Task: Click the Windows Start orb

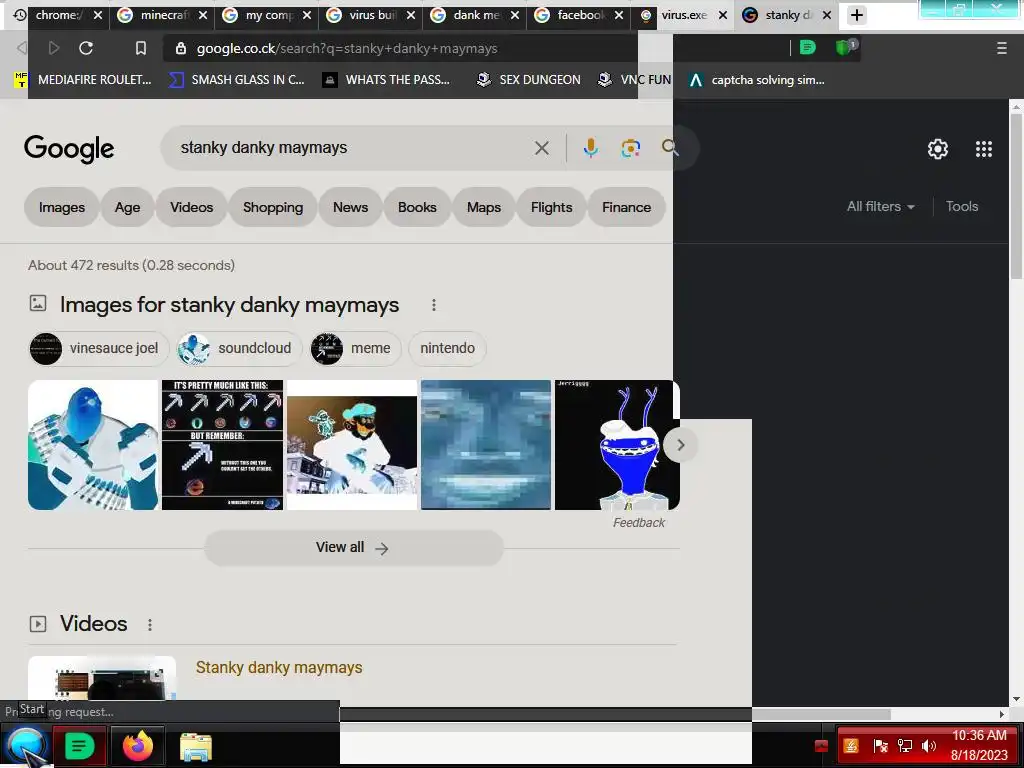Action: (26, 746)
